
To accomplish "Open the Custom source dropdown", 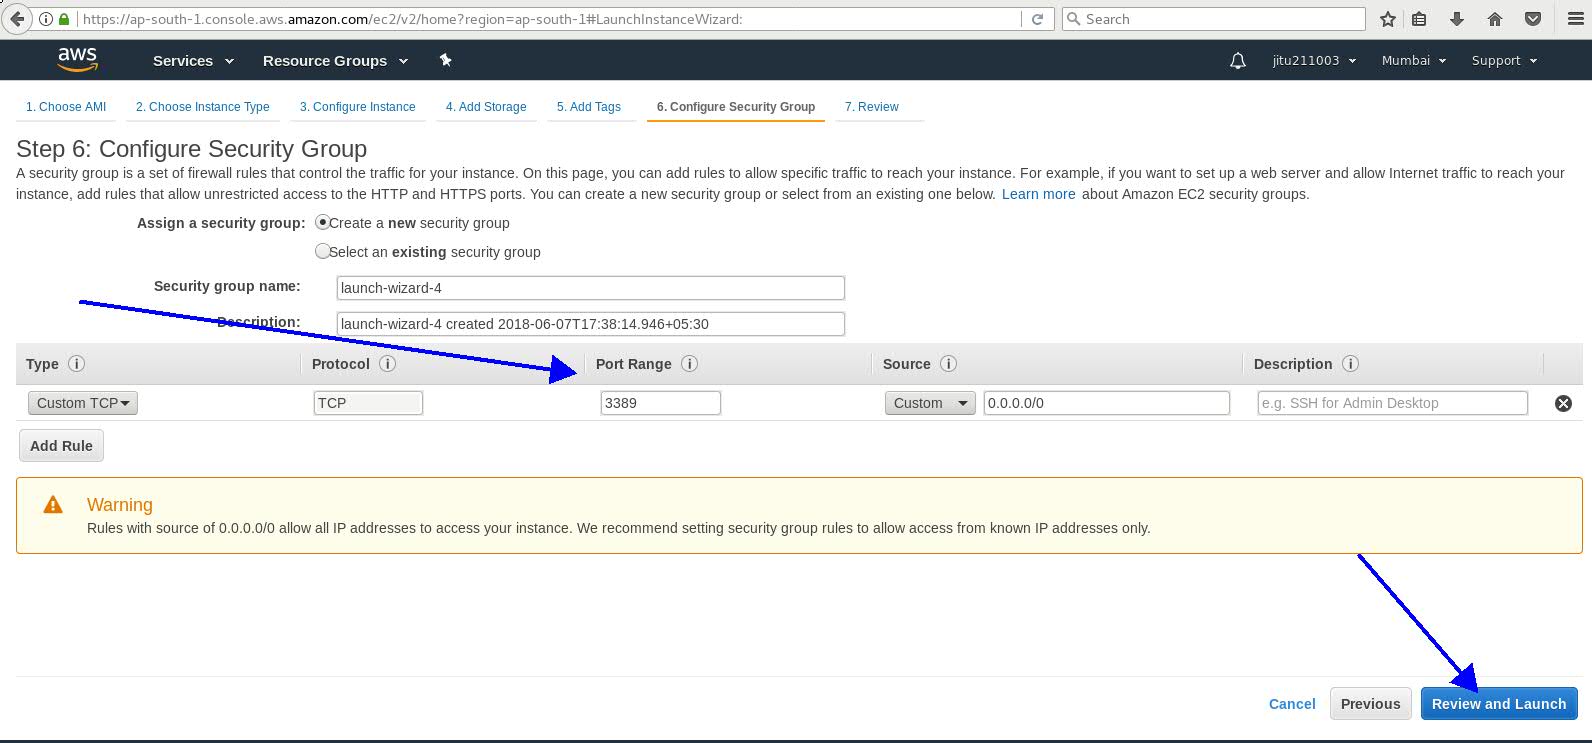I will click(930, 403).
